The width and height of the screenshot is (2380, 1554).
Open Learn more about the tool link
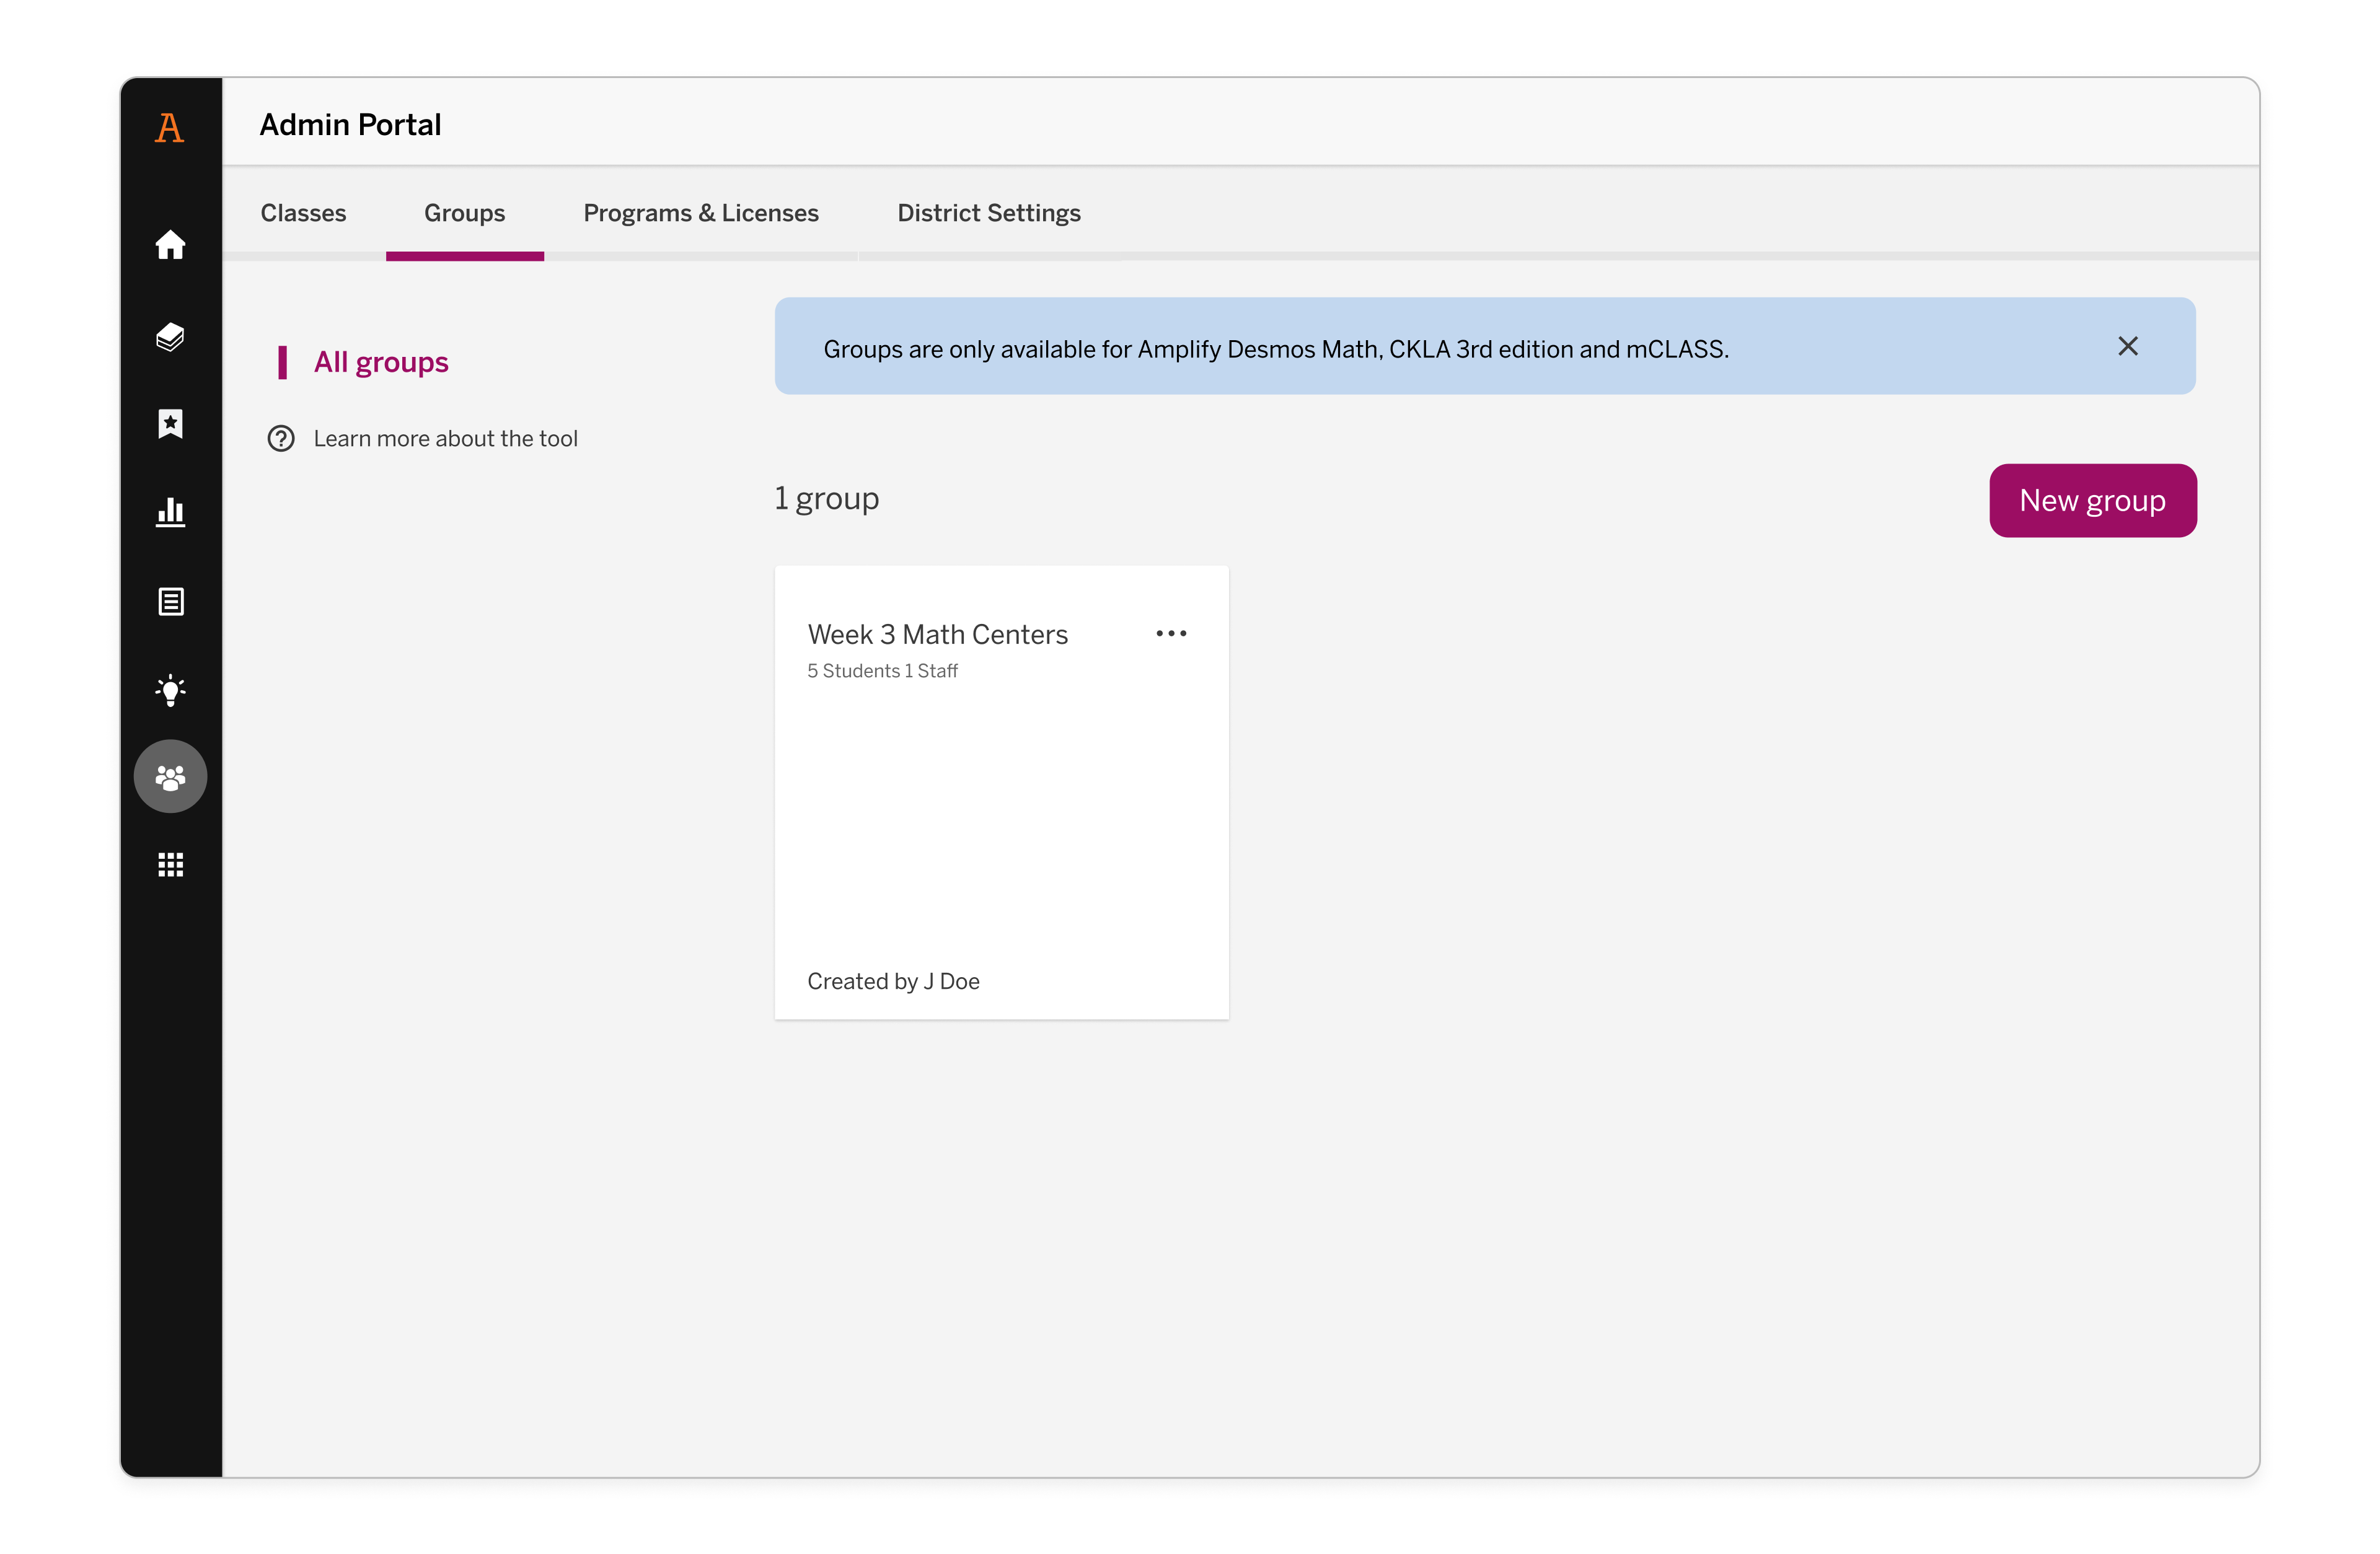[x=445, y=438]
